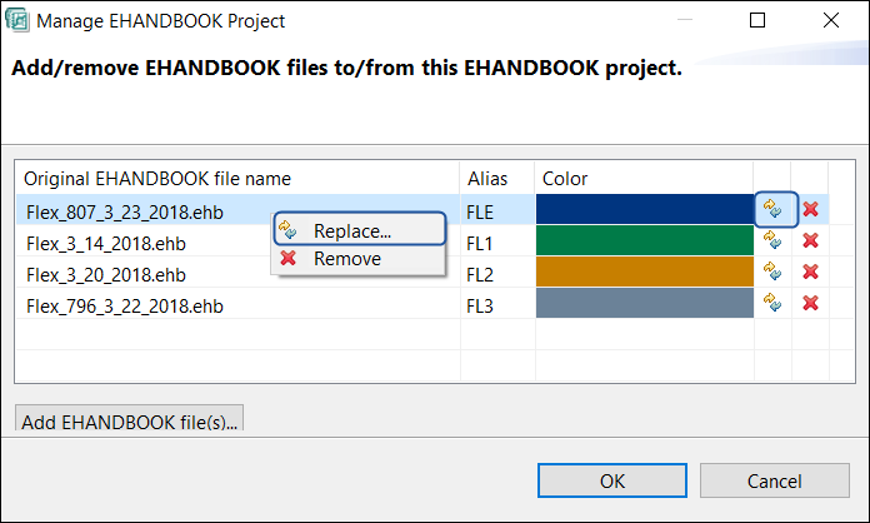Remove Flex_3_14_2018.ehb using red X icon
Viewport: 870px width, 523px height.
click(x=811, y=240)
